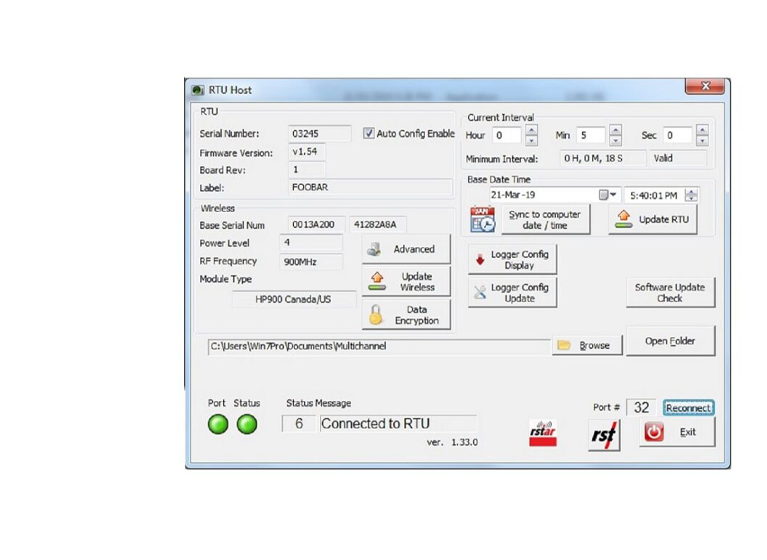
Task: Open the Base Date calendar dropdown
Action: click(x=608, y=195)
